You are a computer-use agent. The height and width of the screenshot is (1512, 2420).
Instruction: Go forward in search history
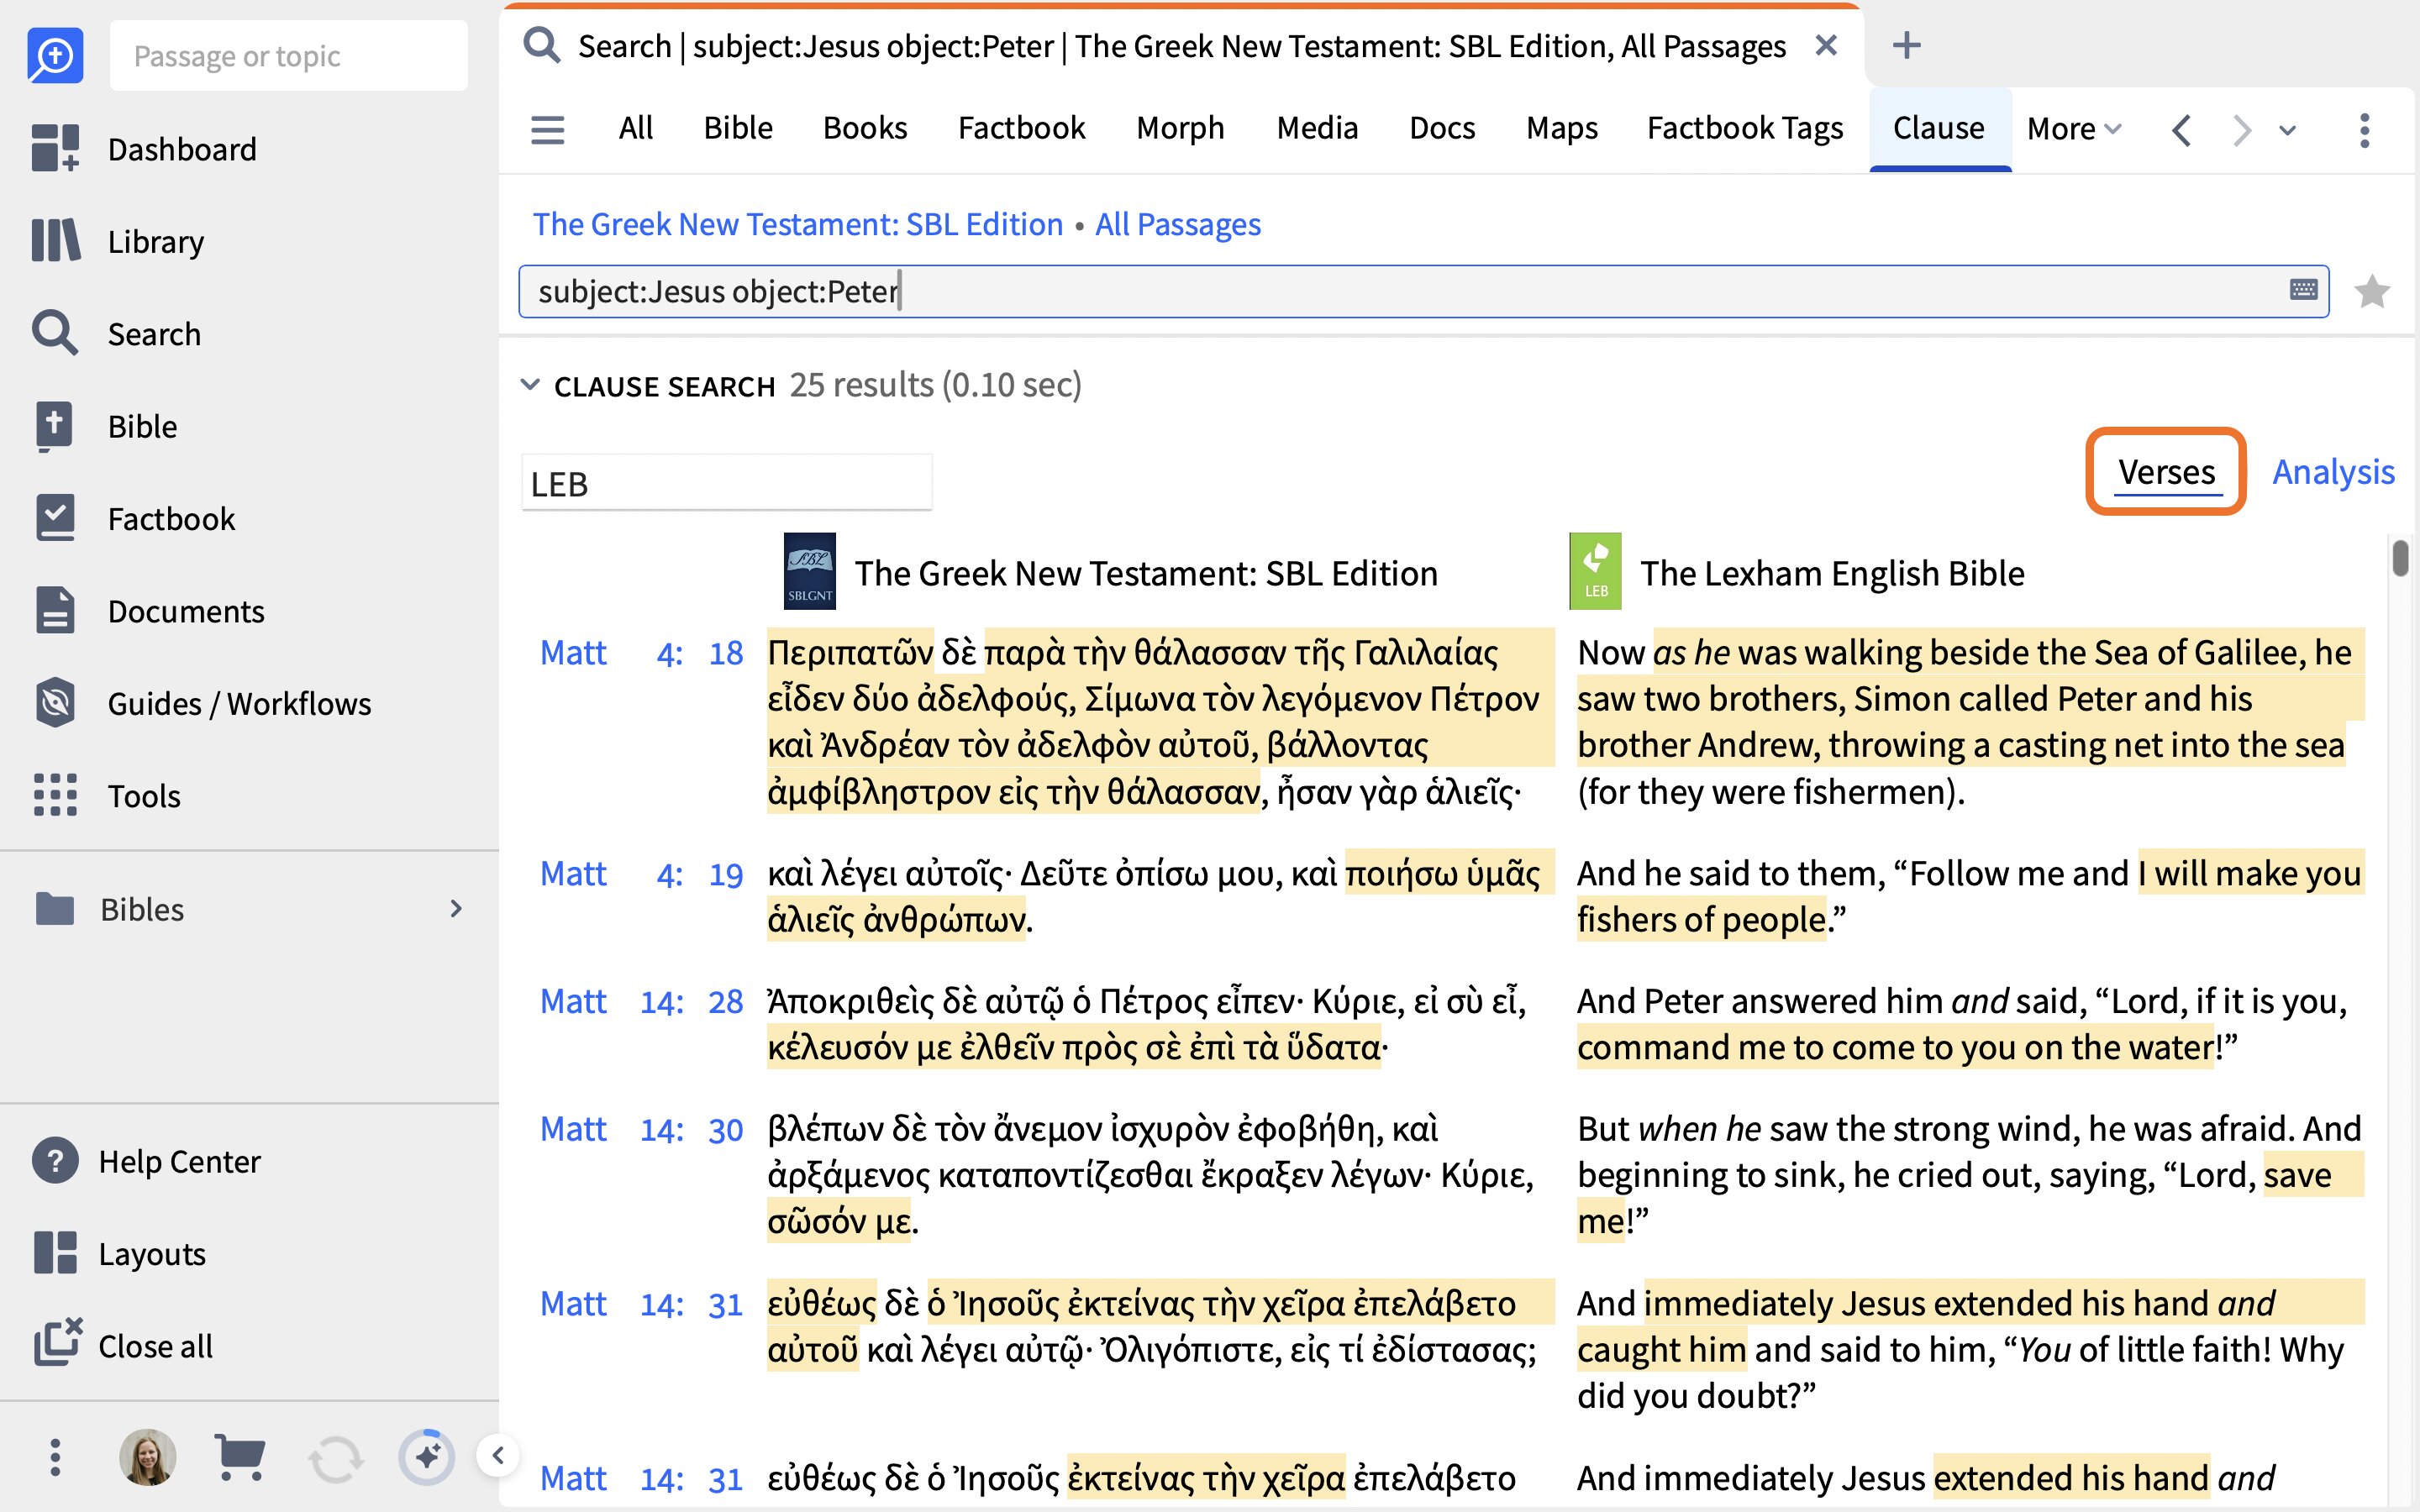2241,130
